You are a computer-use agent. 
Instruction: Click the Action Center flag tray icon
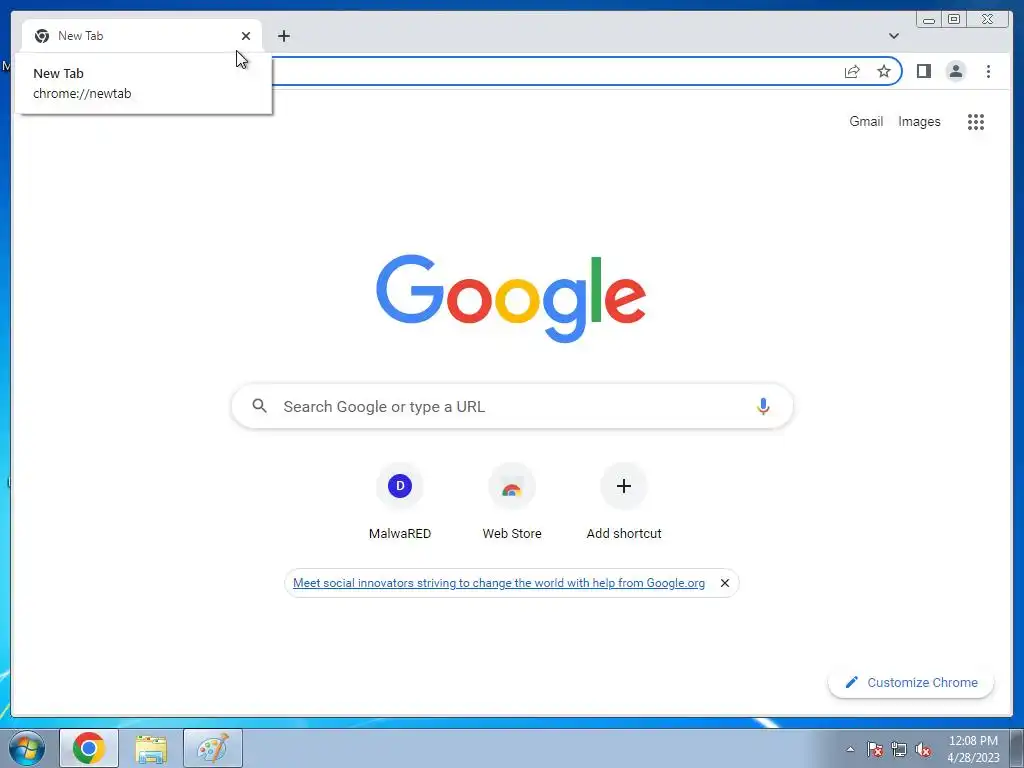point(874,749)
